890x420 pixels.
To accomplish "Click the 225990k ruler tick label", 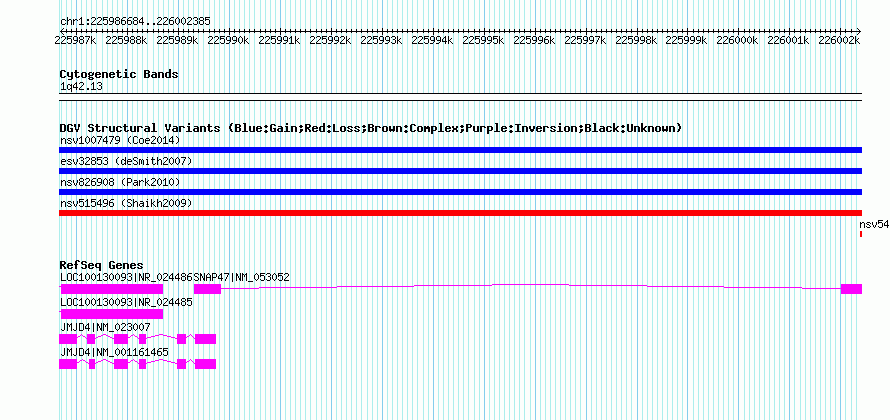I will click(x=228, y=40).
